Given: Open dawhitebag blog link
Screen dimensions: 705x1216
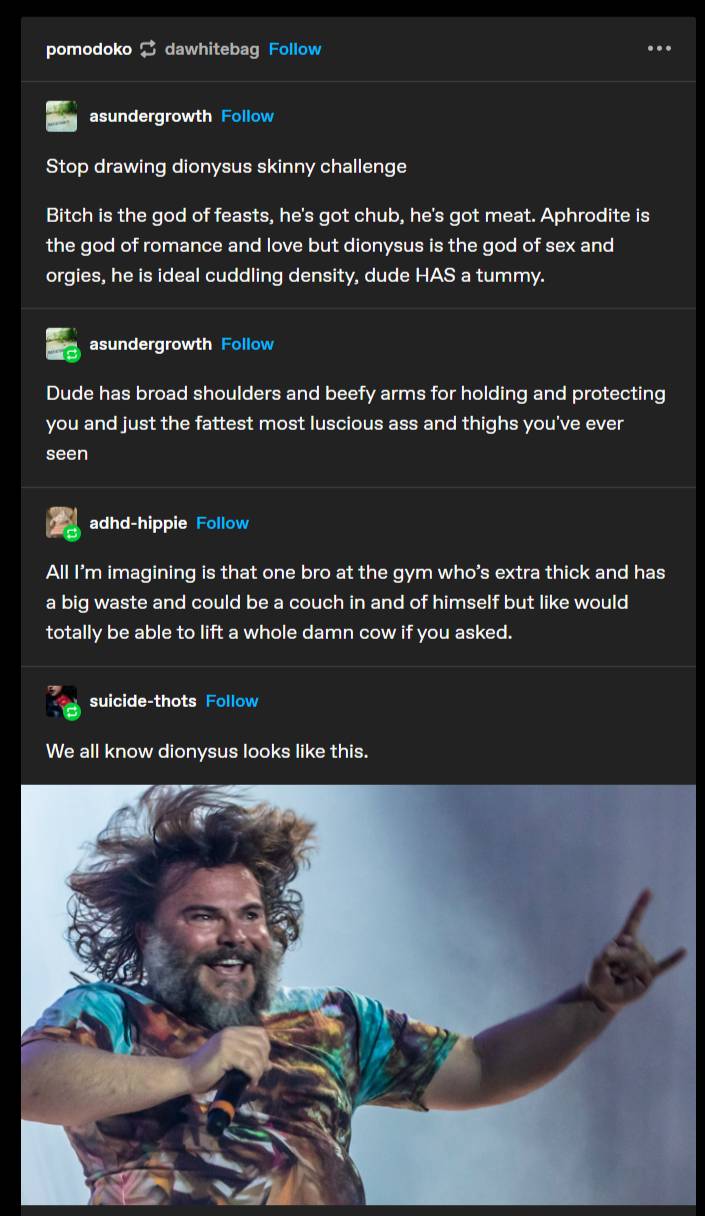Looking at the screenshot, I should click(x=212, y=49).
